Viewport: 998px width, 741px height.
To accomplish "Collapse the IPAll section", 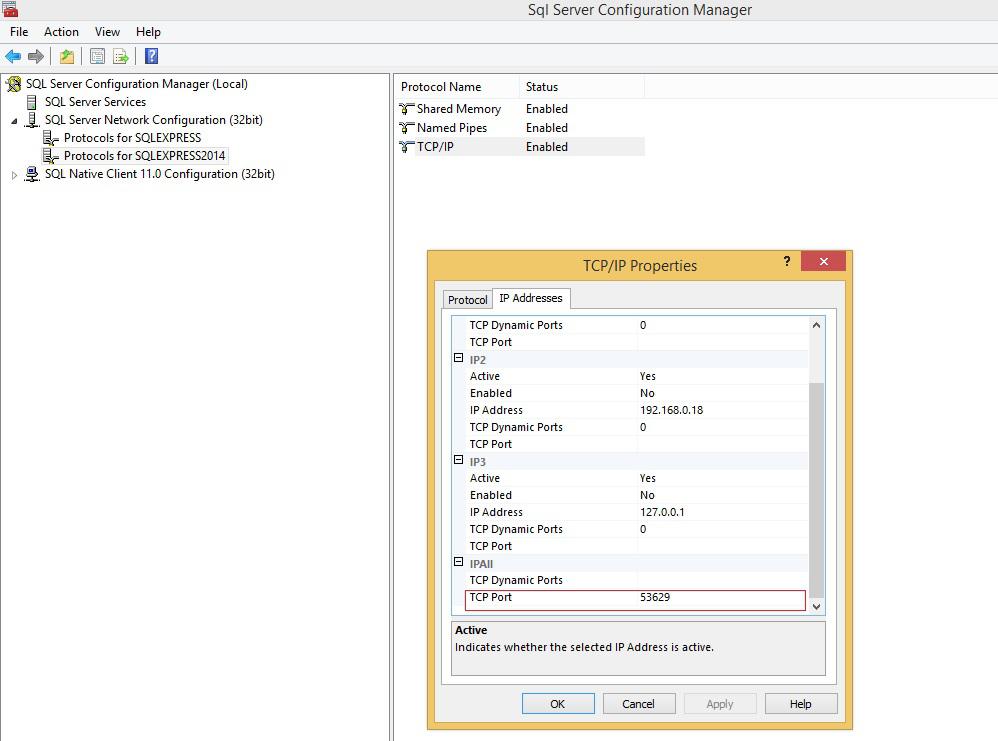I will tap(458, 561).
